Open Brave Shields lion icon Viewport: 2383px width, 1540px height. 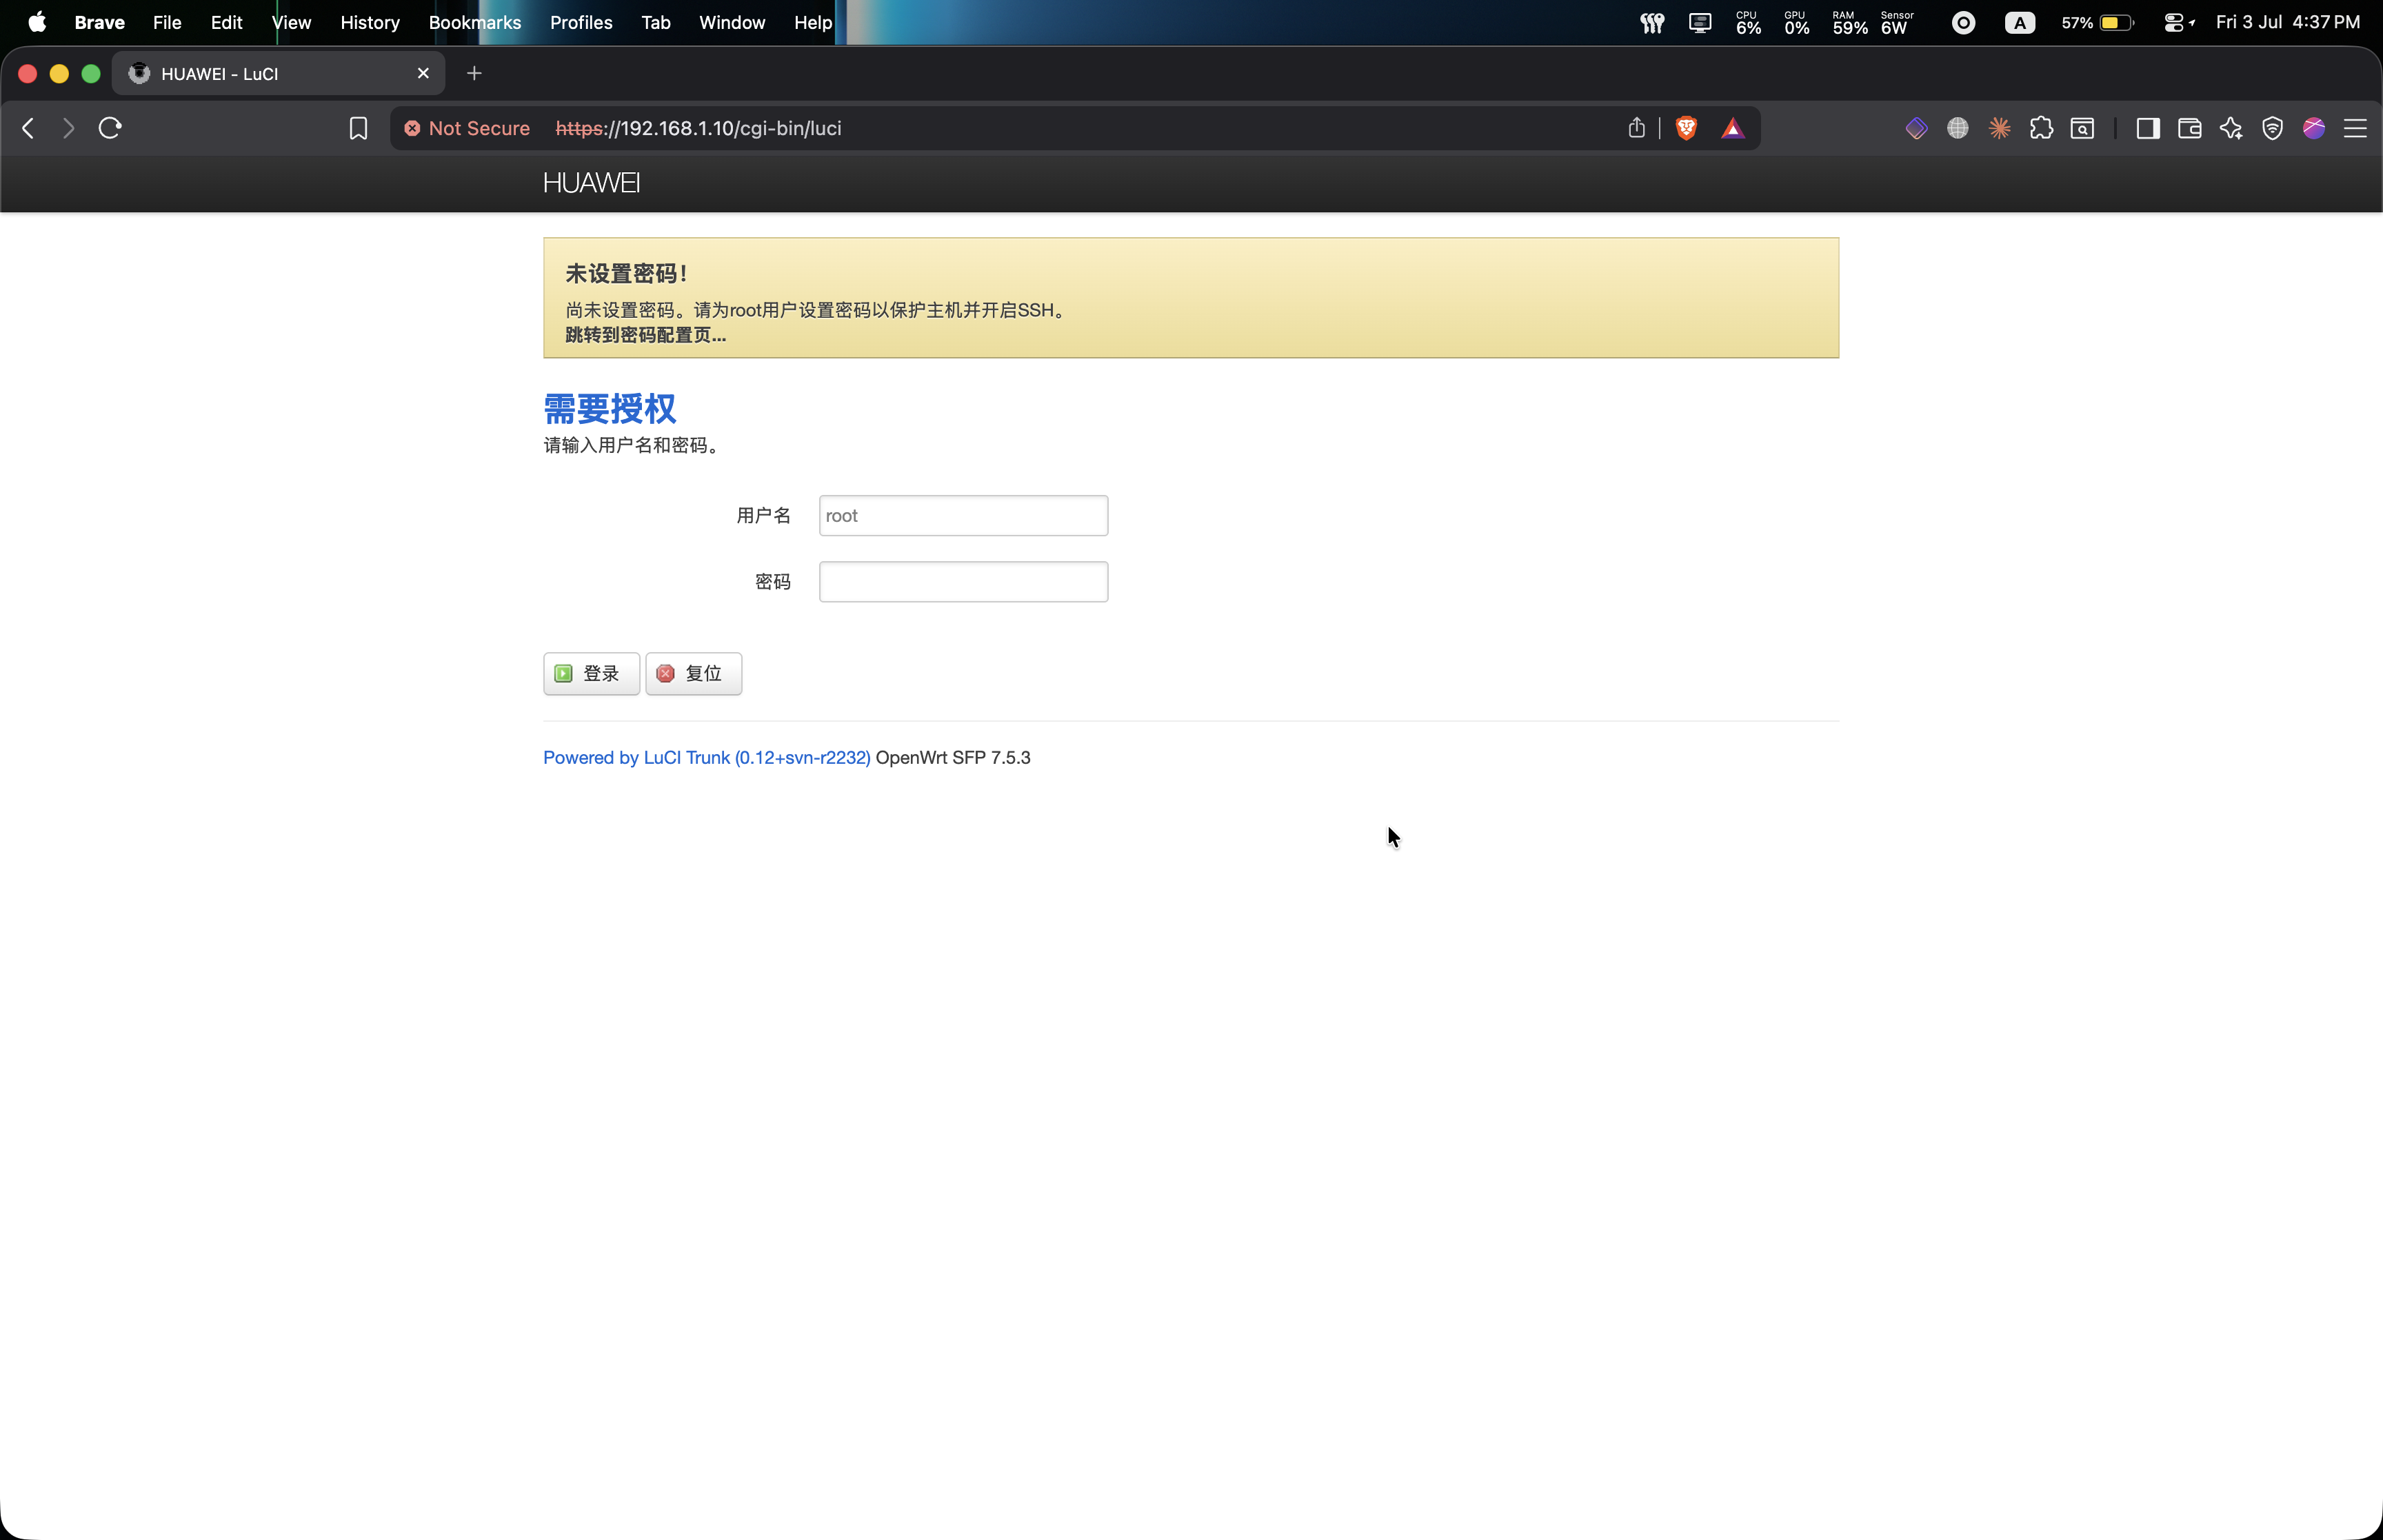pyautogui.click(x=1686, y=128)
